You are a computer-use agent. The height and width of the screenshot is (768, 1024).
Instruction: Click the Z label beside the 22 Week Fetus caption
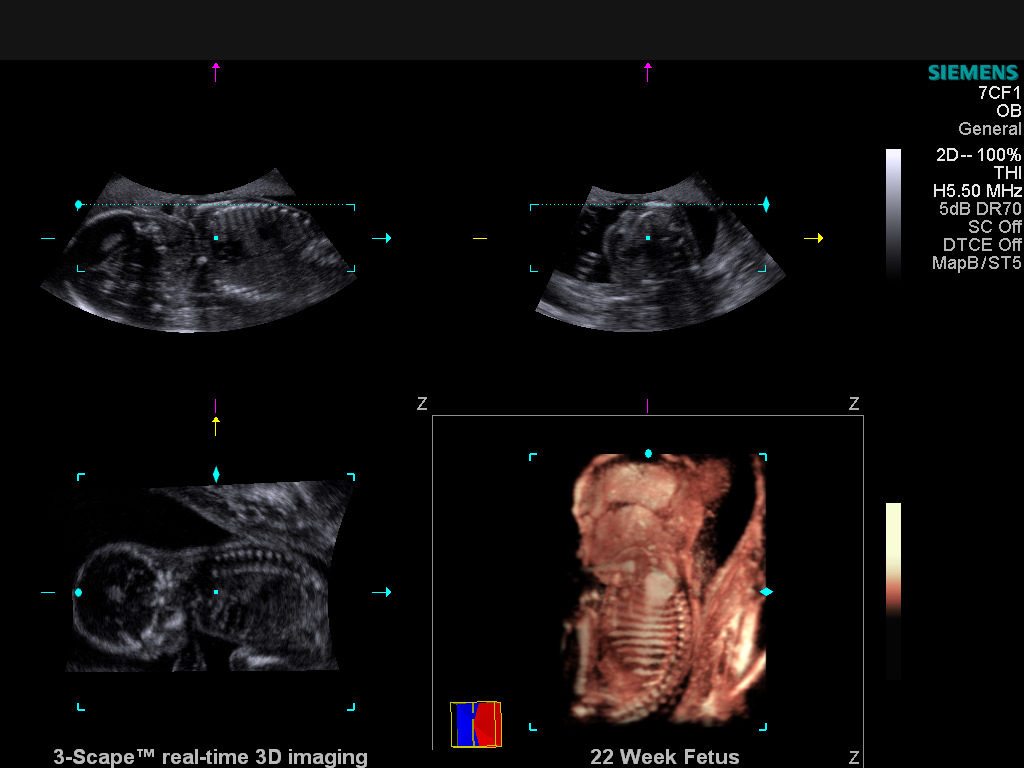tap(854, 758)
